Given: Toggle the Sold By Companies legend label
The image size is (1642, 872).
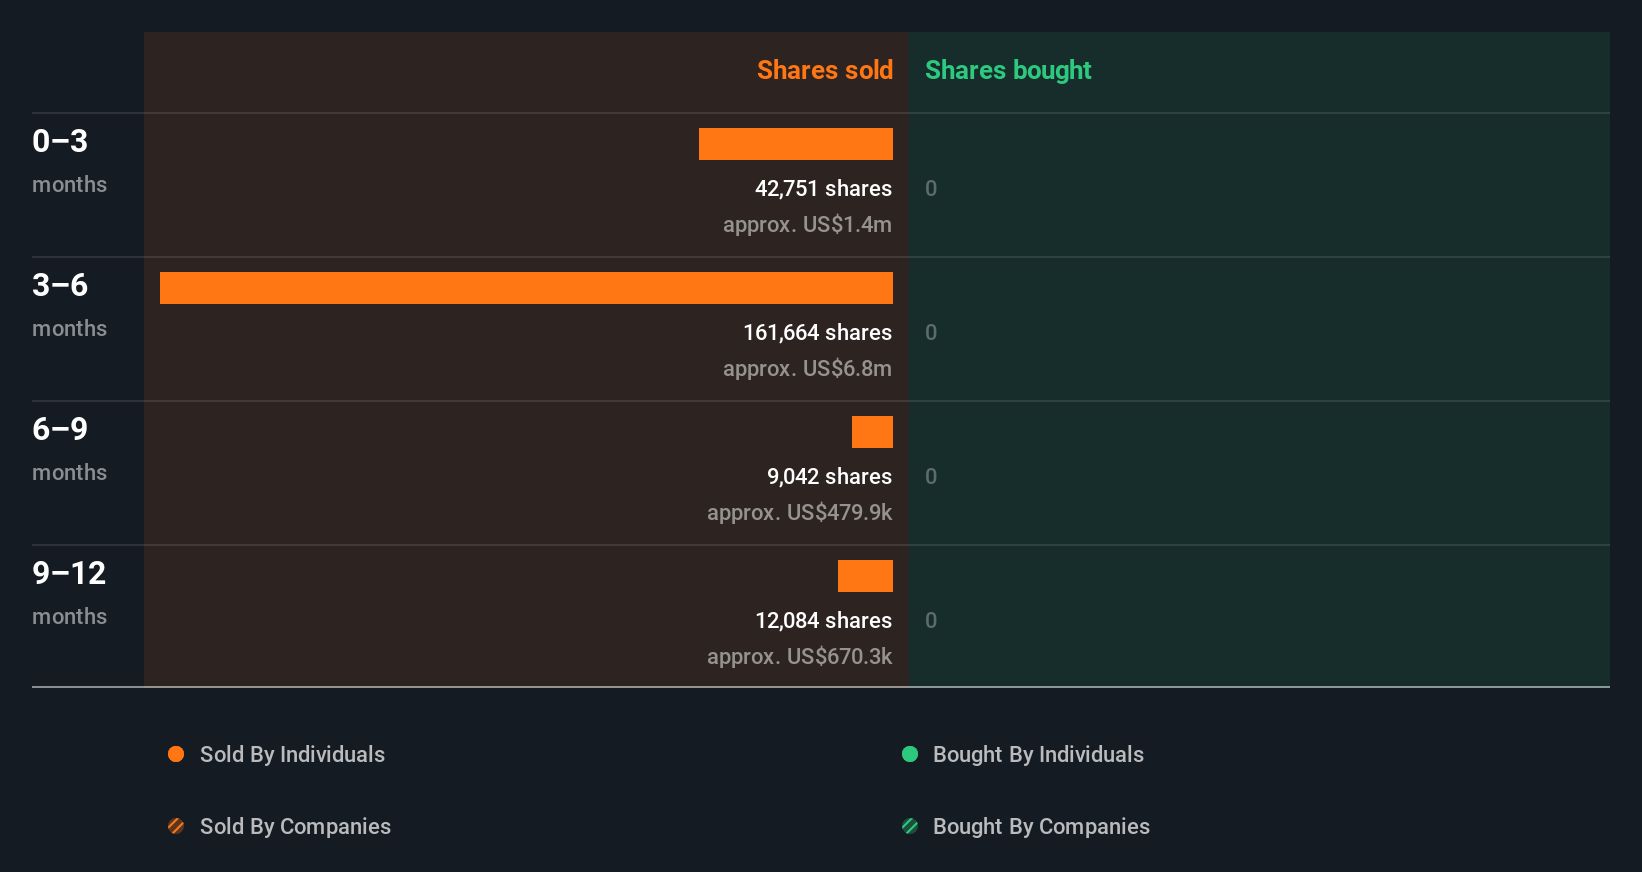Looking at the screenshot, I should coord(295,826).
